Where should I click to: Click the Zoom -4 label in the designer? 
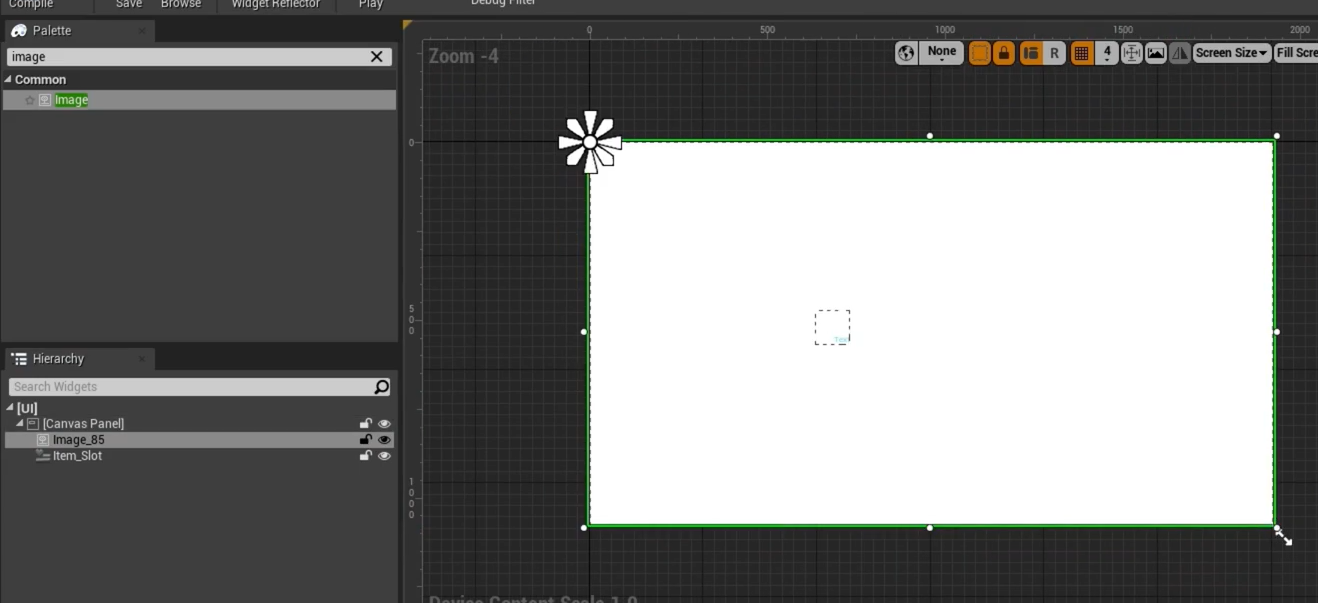click(464, 57)
